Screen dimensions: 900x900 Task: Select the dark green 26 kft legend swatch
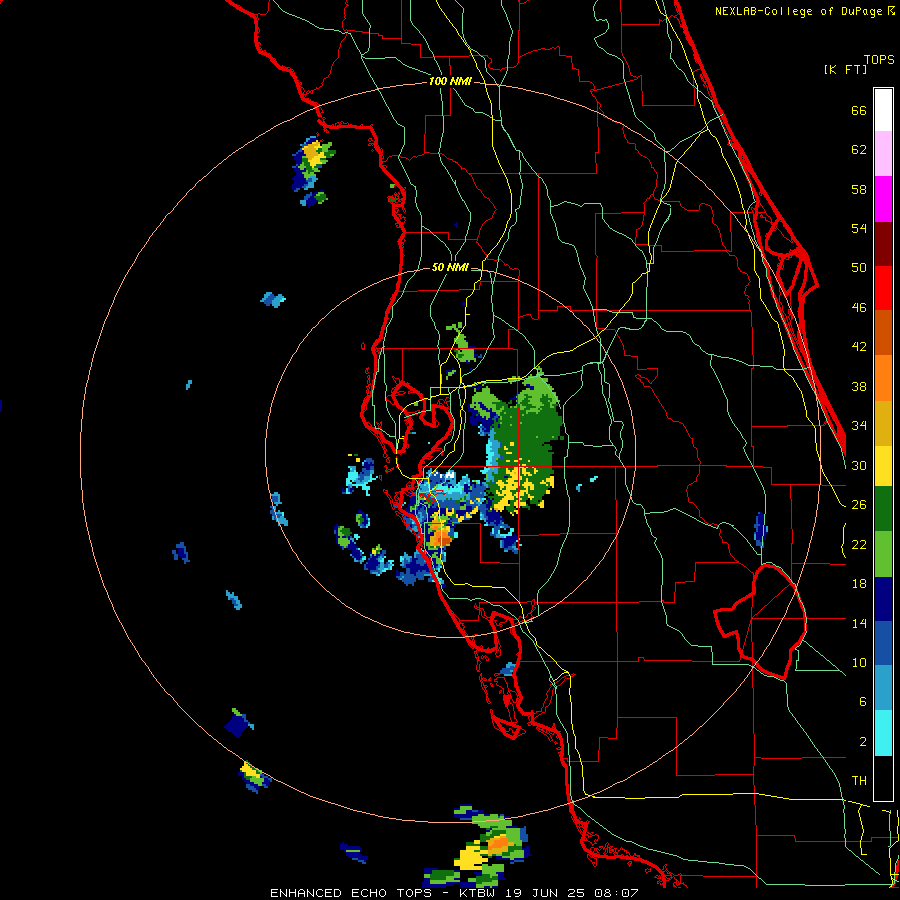883,509
